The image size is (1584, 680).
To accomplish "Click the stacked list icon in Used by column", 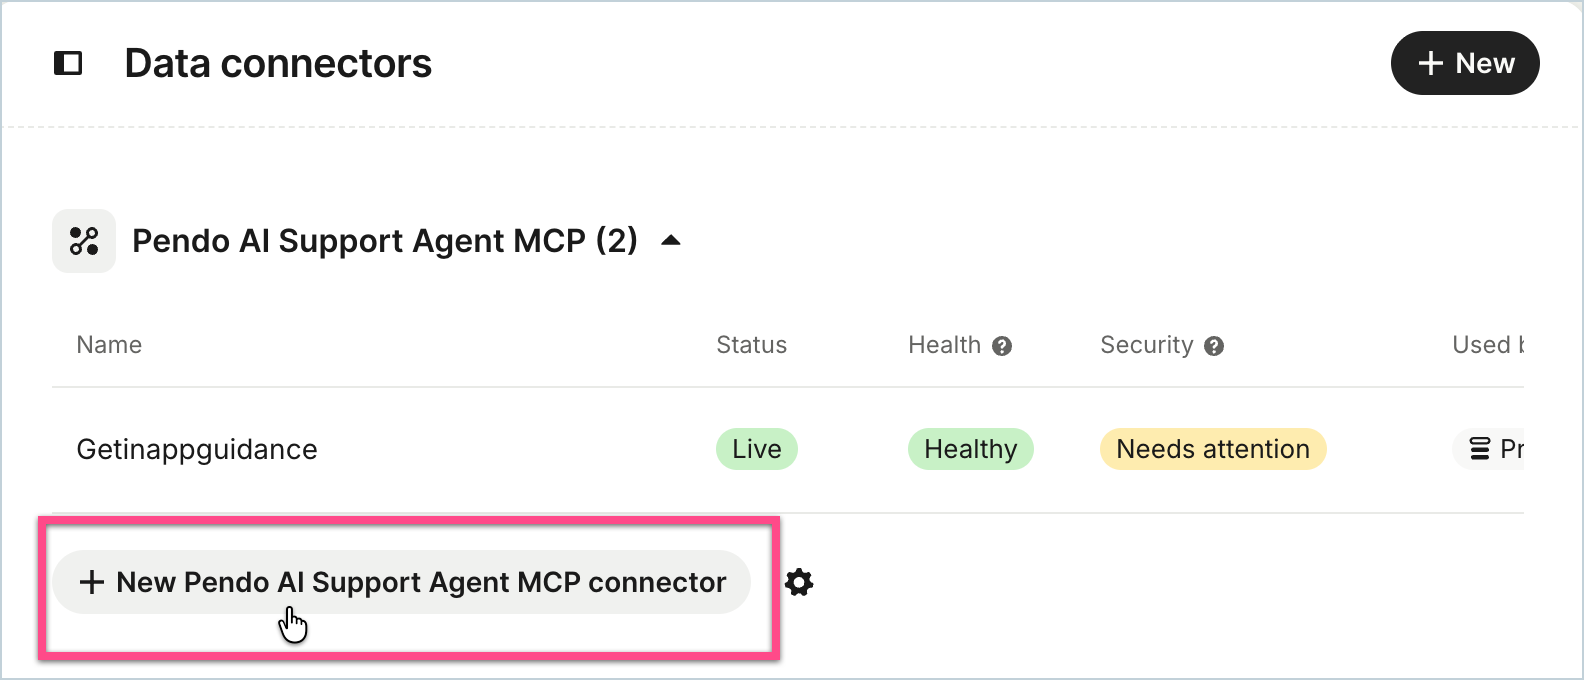I will point(1479,449).
